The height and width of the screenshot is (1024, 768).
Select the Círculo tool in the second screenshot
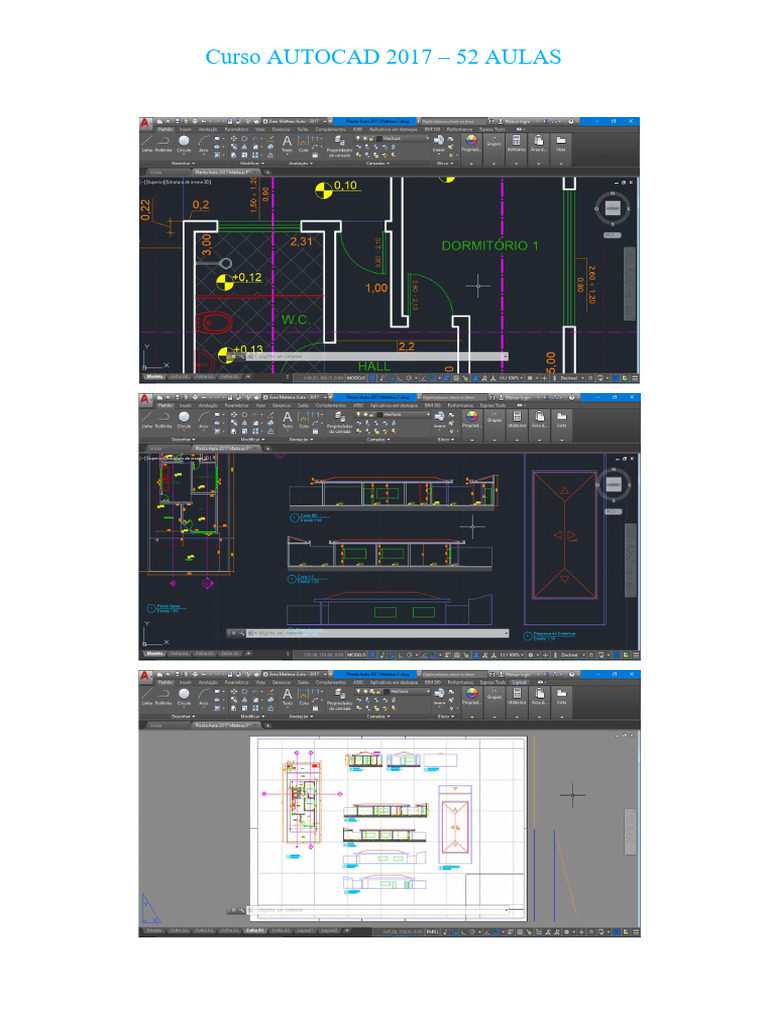184,420
